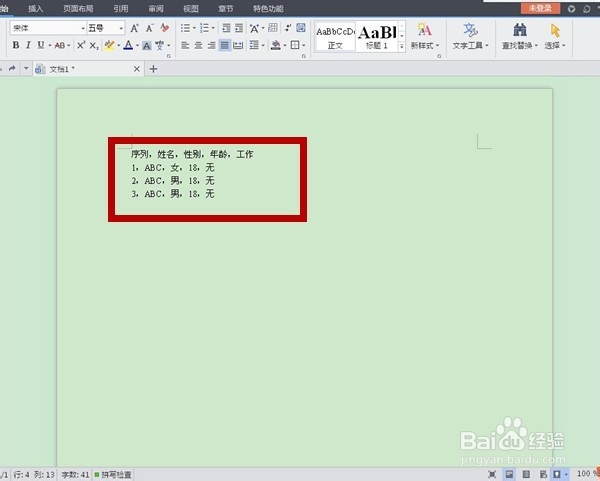Decrease paragraph indent
The image size is (600, 481).
click(226, 28)
